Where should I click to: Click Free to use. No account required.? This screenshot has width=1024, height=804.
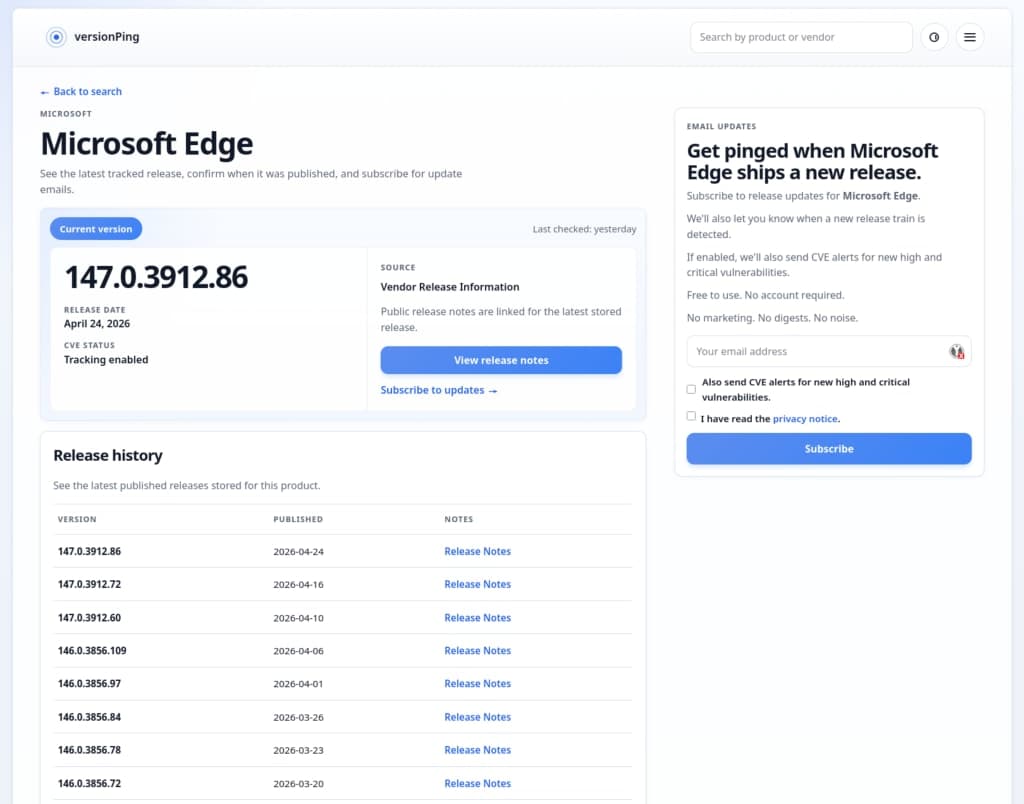click(x=765, y=295)
